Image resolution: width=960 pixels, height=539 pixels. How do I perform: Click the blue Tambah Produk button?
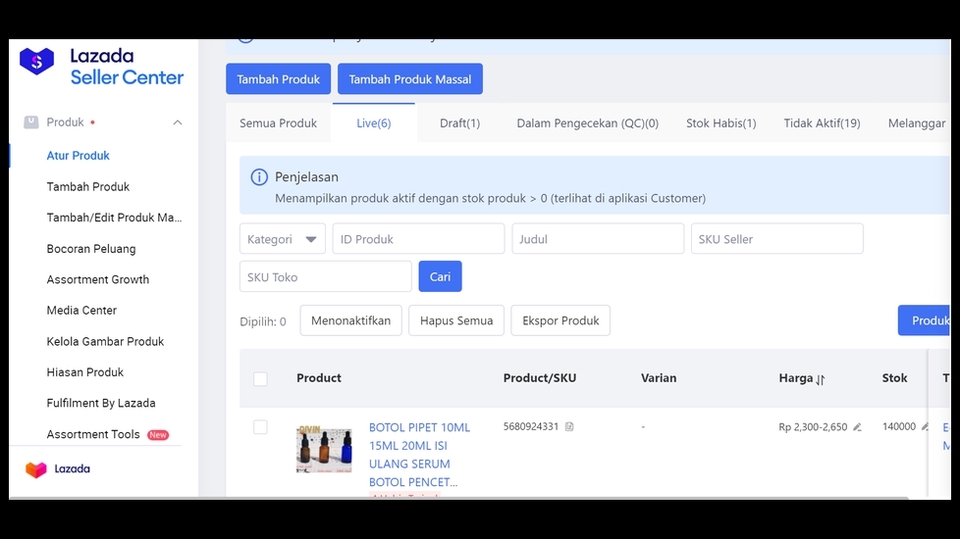click(x=278, y=79)
